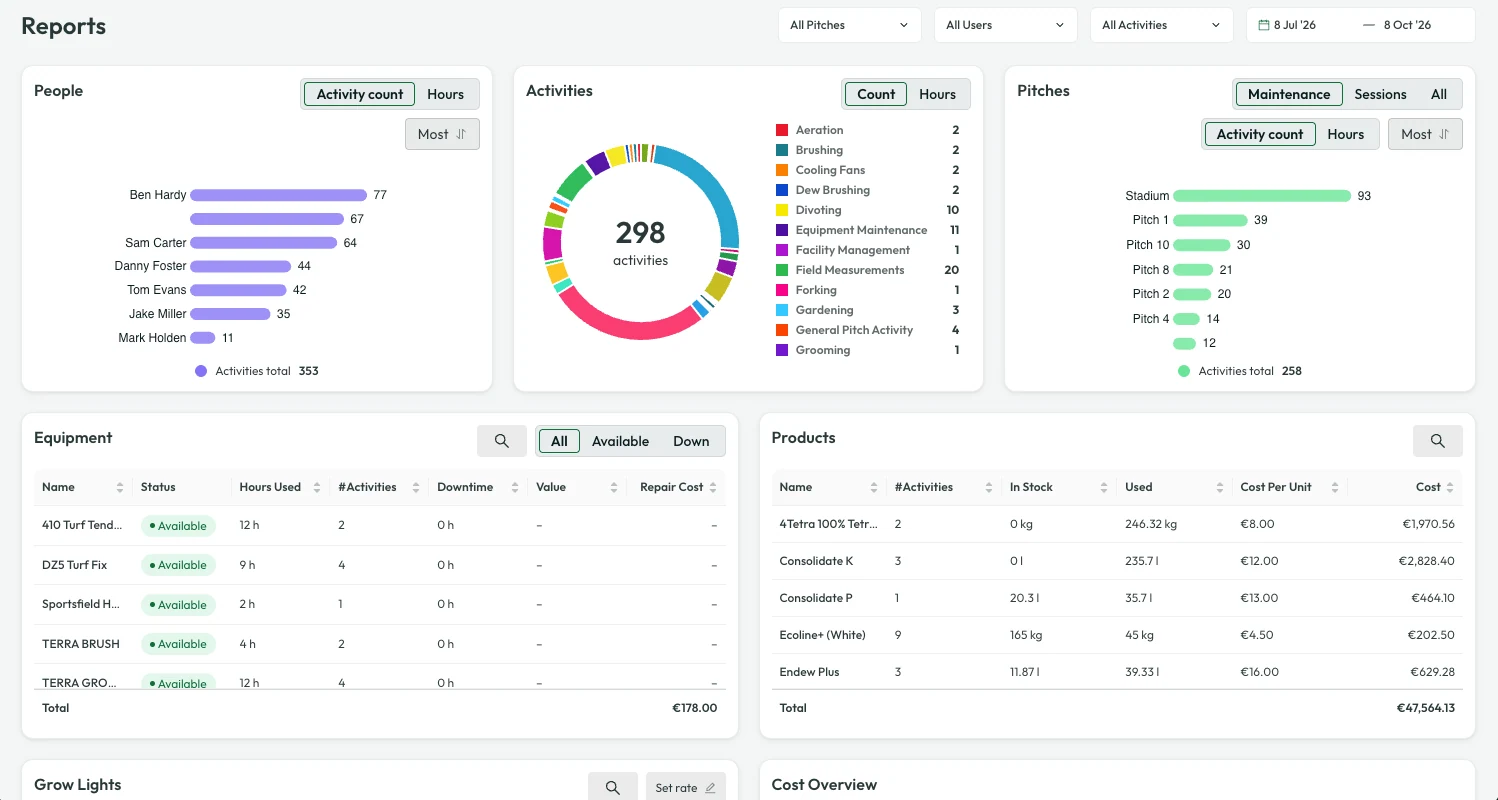Select Activity count in the Pitches panel
Screen dimensions: 1498x800
click(1260, 134)
